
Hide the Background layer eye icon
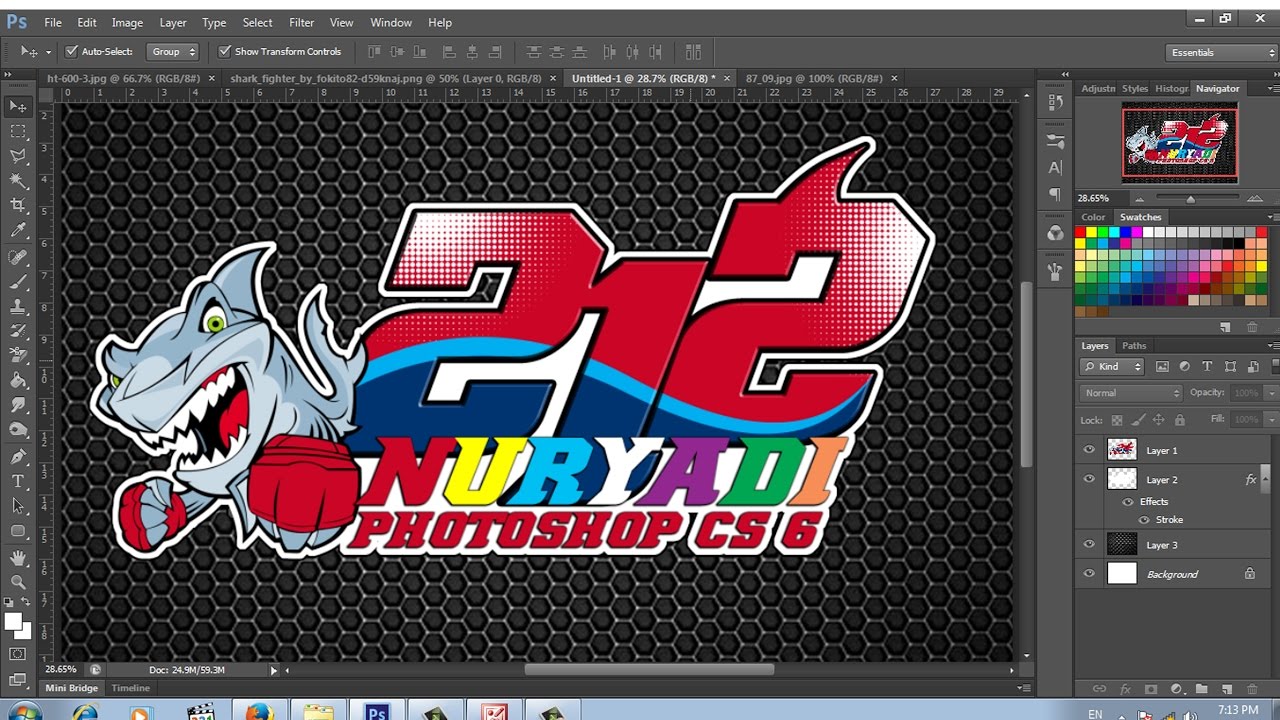(1089, 574)
